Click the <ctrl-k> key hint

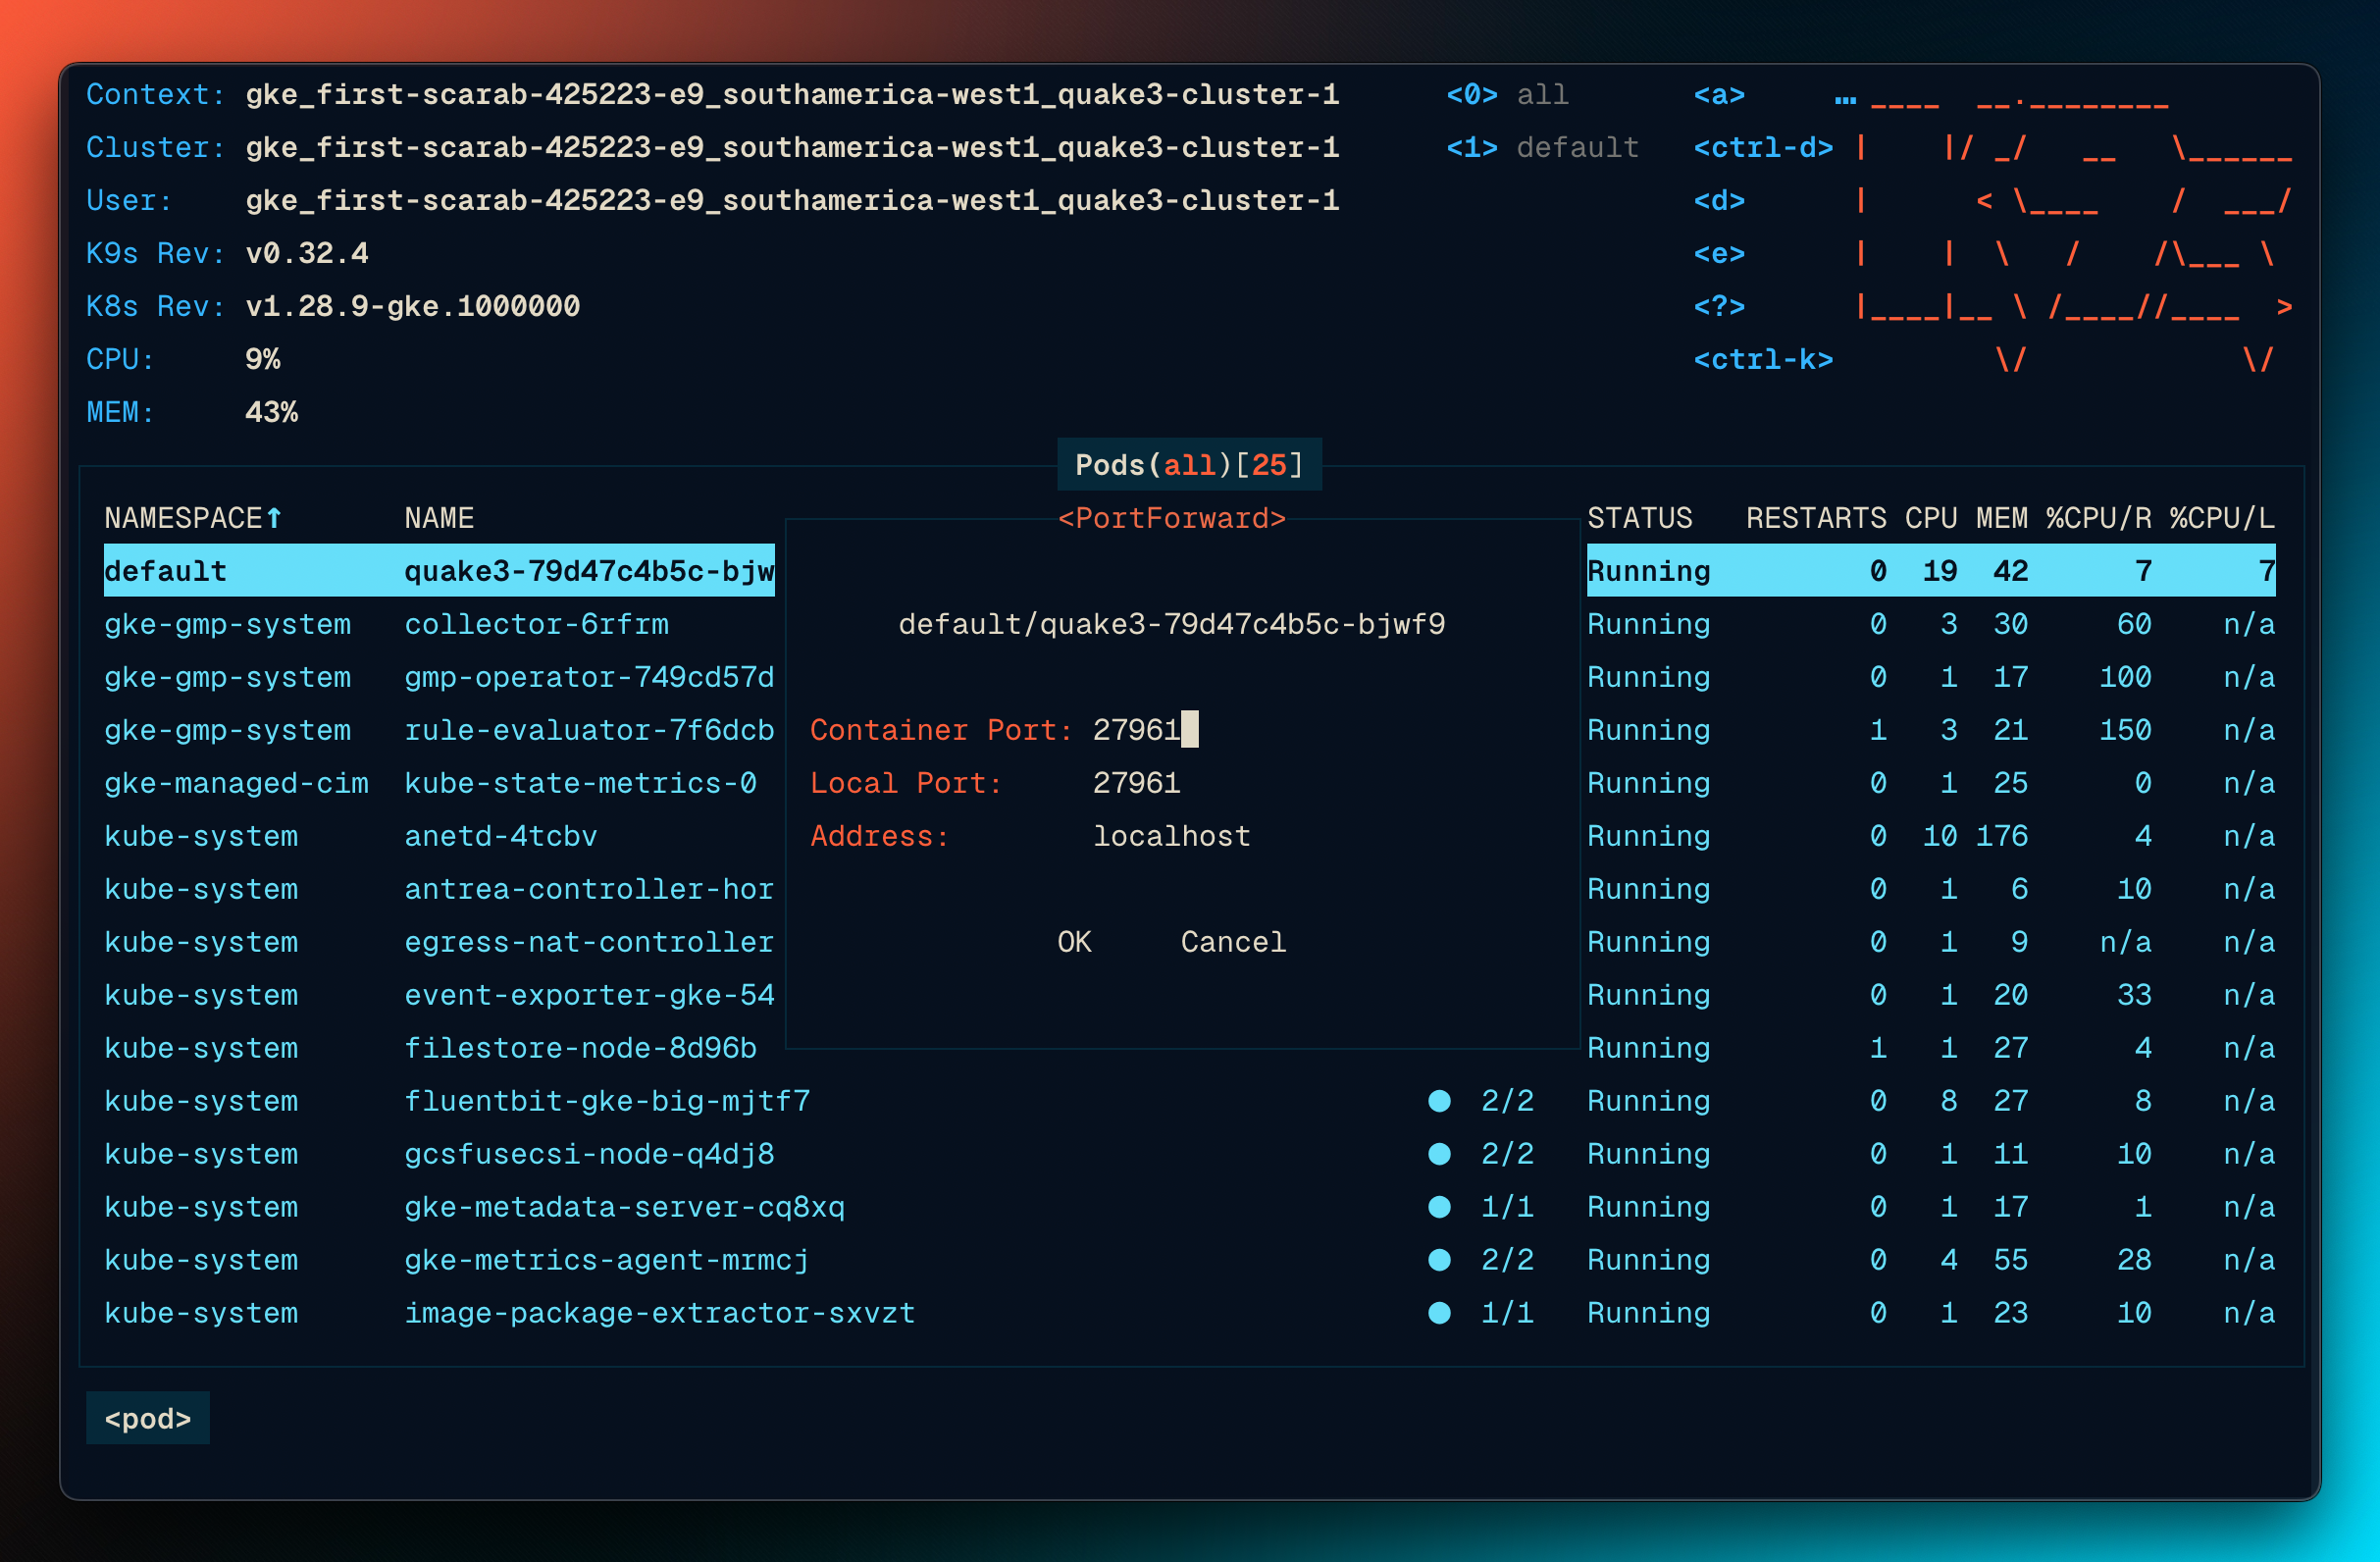tap(1763, 360)
